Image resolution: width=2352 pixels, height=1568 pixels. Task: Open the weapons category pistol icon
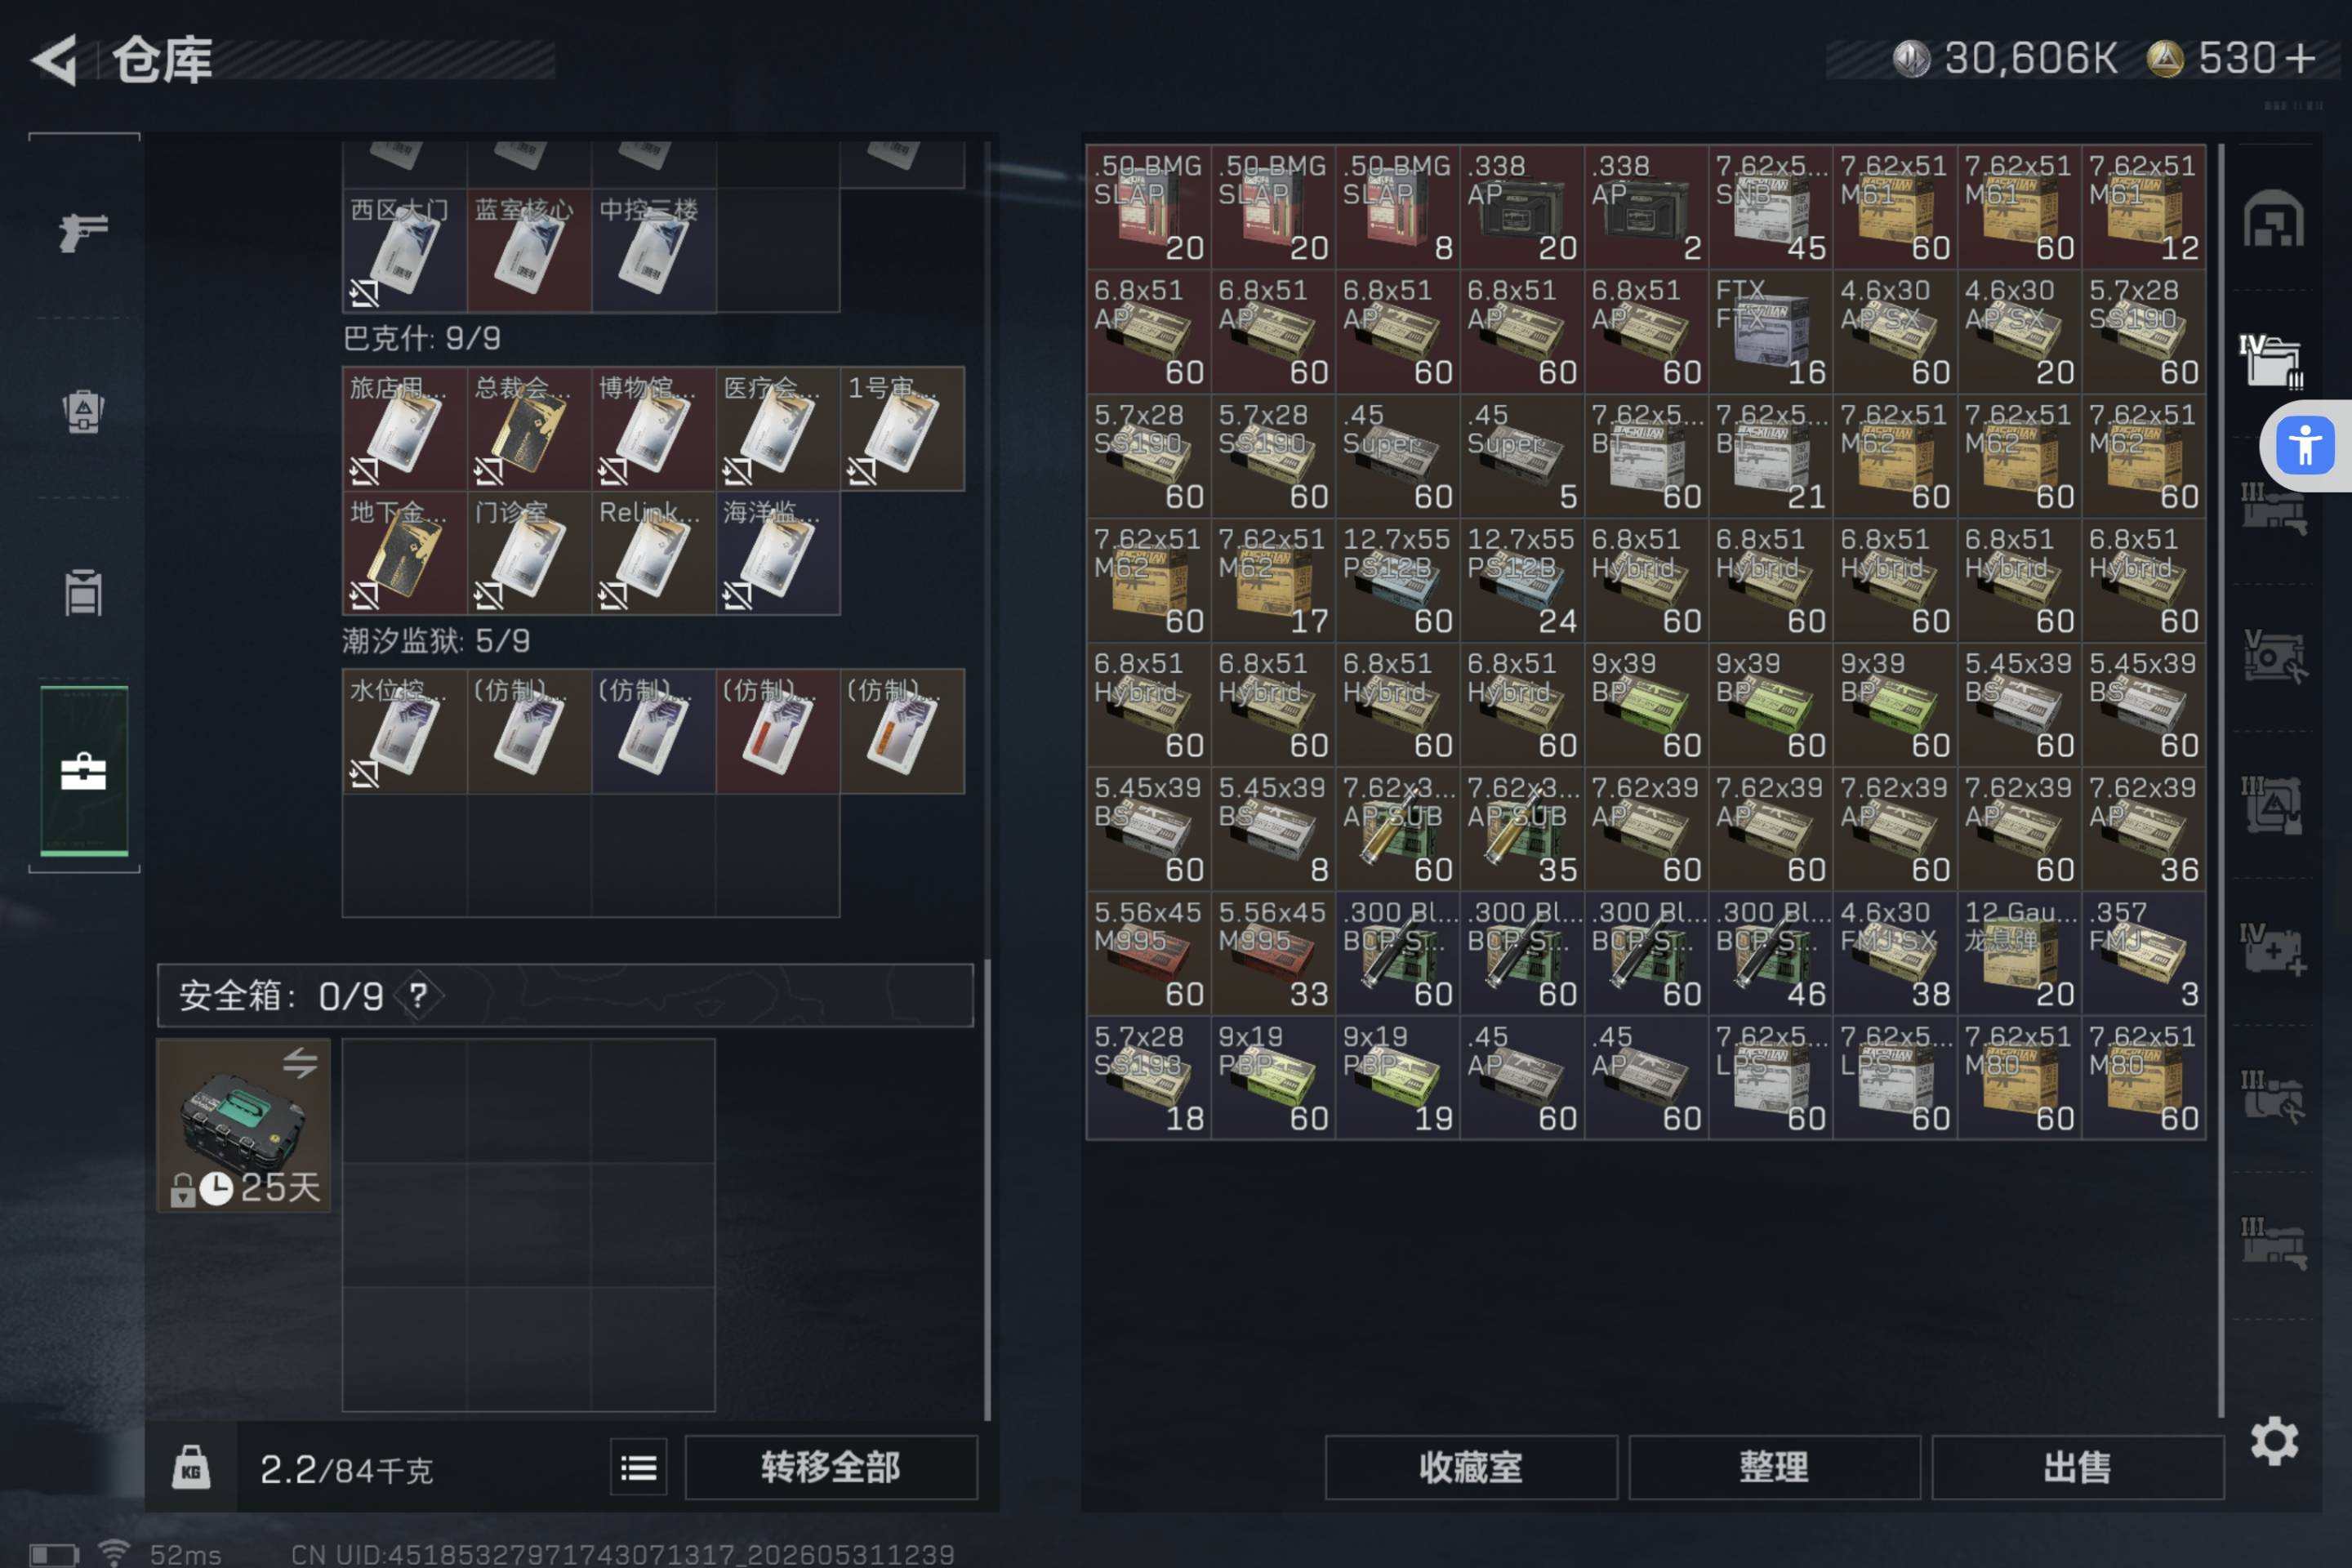click(83, 232)
